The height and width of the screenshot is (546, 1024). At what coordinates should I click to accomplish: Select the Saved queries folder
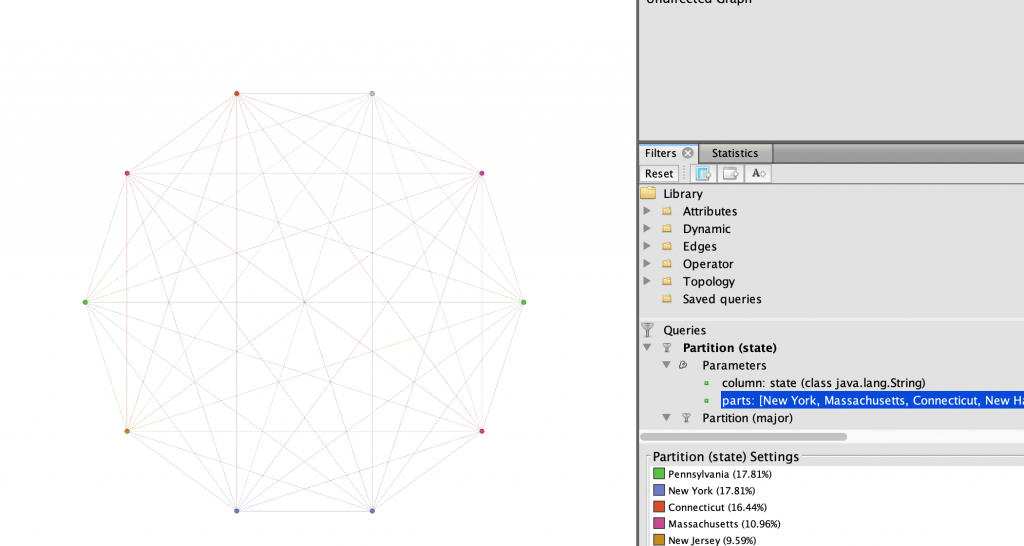[x=721, y=299]
